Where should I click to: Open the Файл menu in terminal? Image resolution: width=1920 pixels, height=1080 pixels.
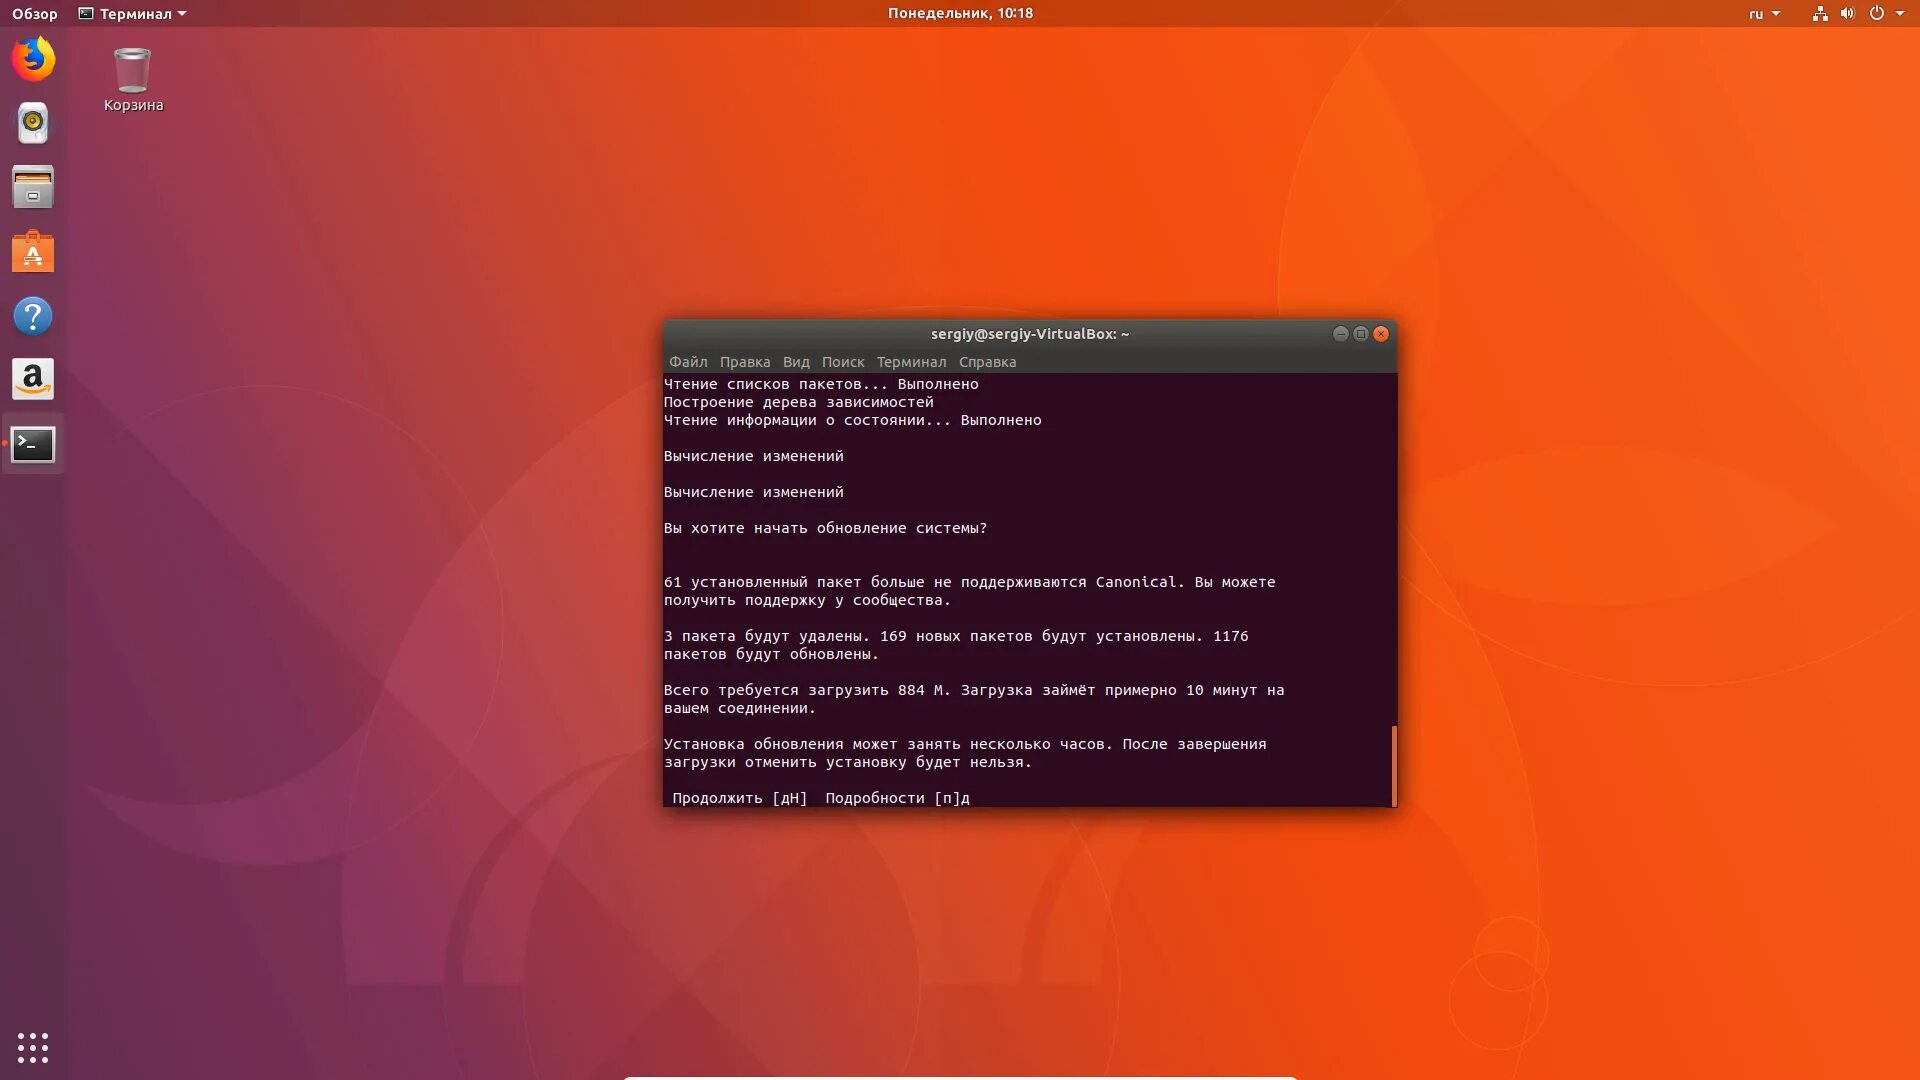click(x=688, y=362)
